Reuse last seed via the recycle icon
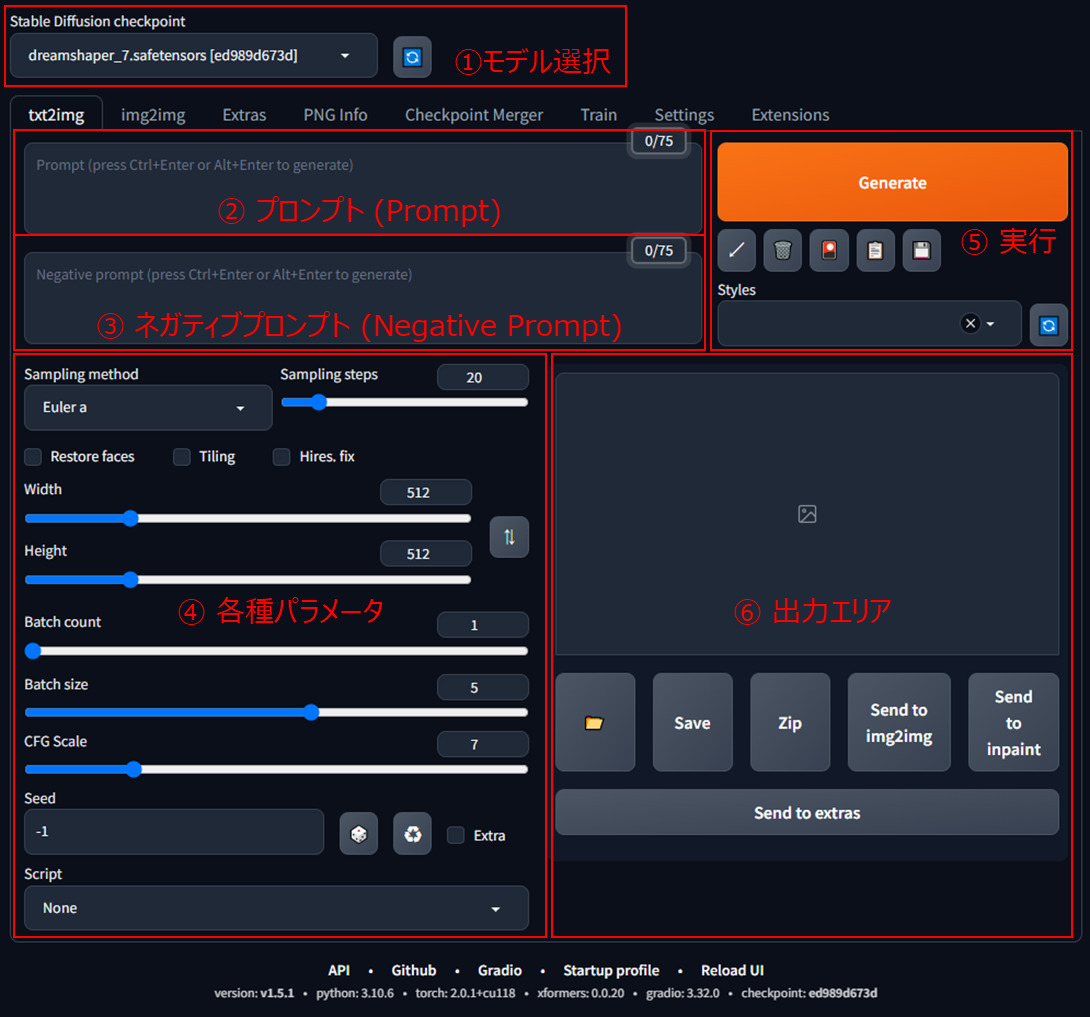Viewport: 1090px width, 1017px height. pos(412,834)
